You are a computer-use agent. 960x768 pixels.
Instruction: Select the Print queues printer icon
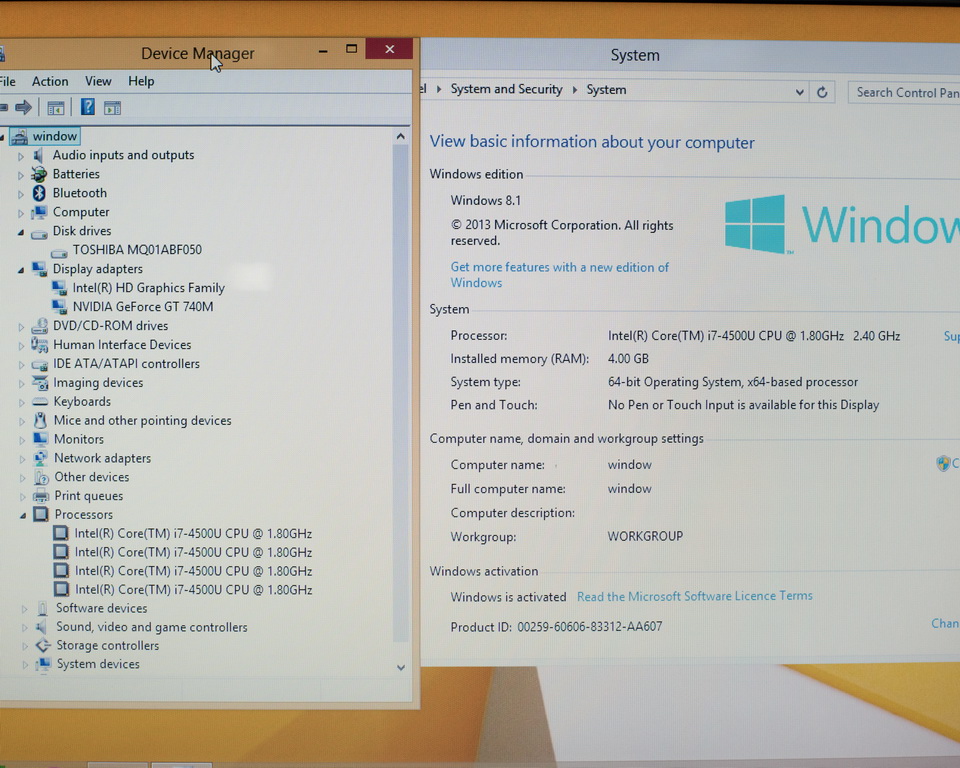(x=42, y=495)
